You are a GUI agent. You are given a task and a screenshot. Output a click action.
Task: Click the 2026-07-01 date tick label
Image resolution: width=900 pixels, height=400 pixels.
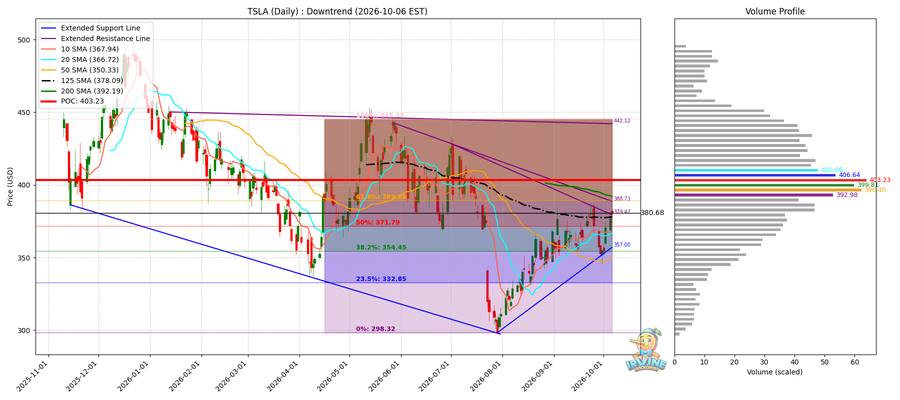tap(436, 376)
